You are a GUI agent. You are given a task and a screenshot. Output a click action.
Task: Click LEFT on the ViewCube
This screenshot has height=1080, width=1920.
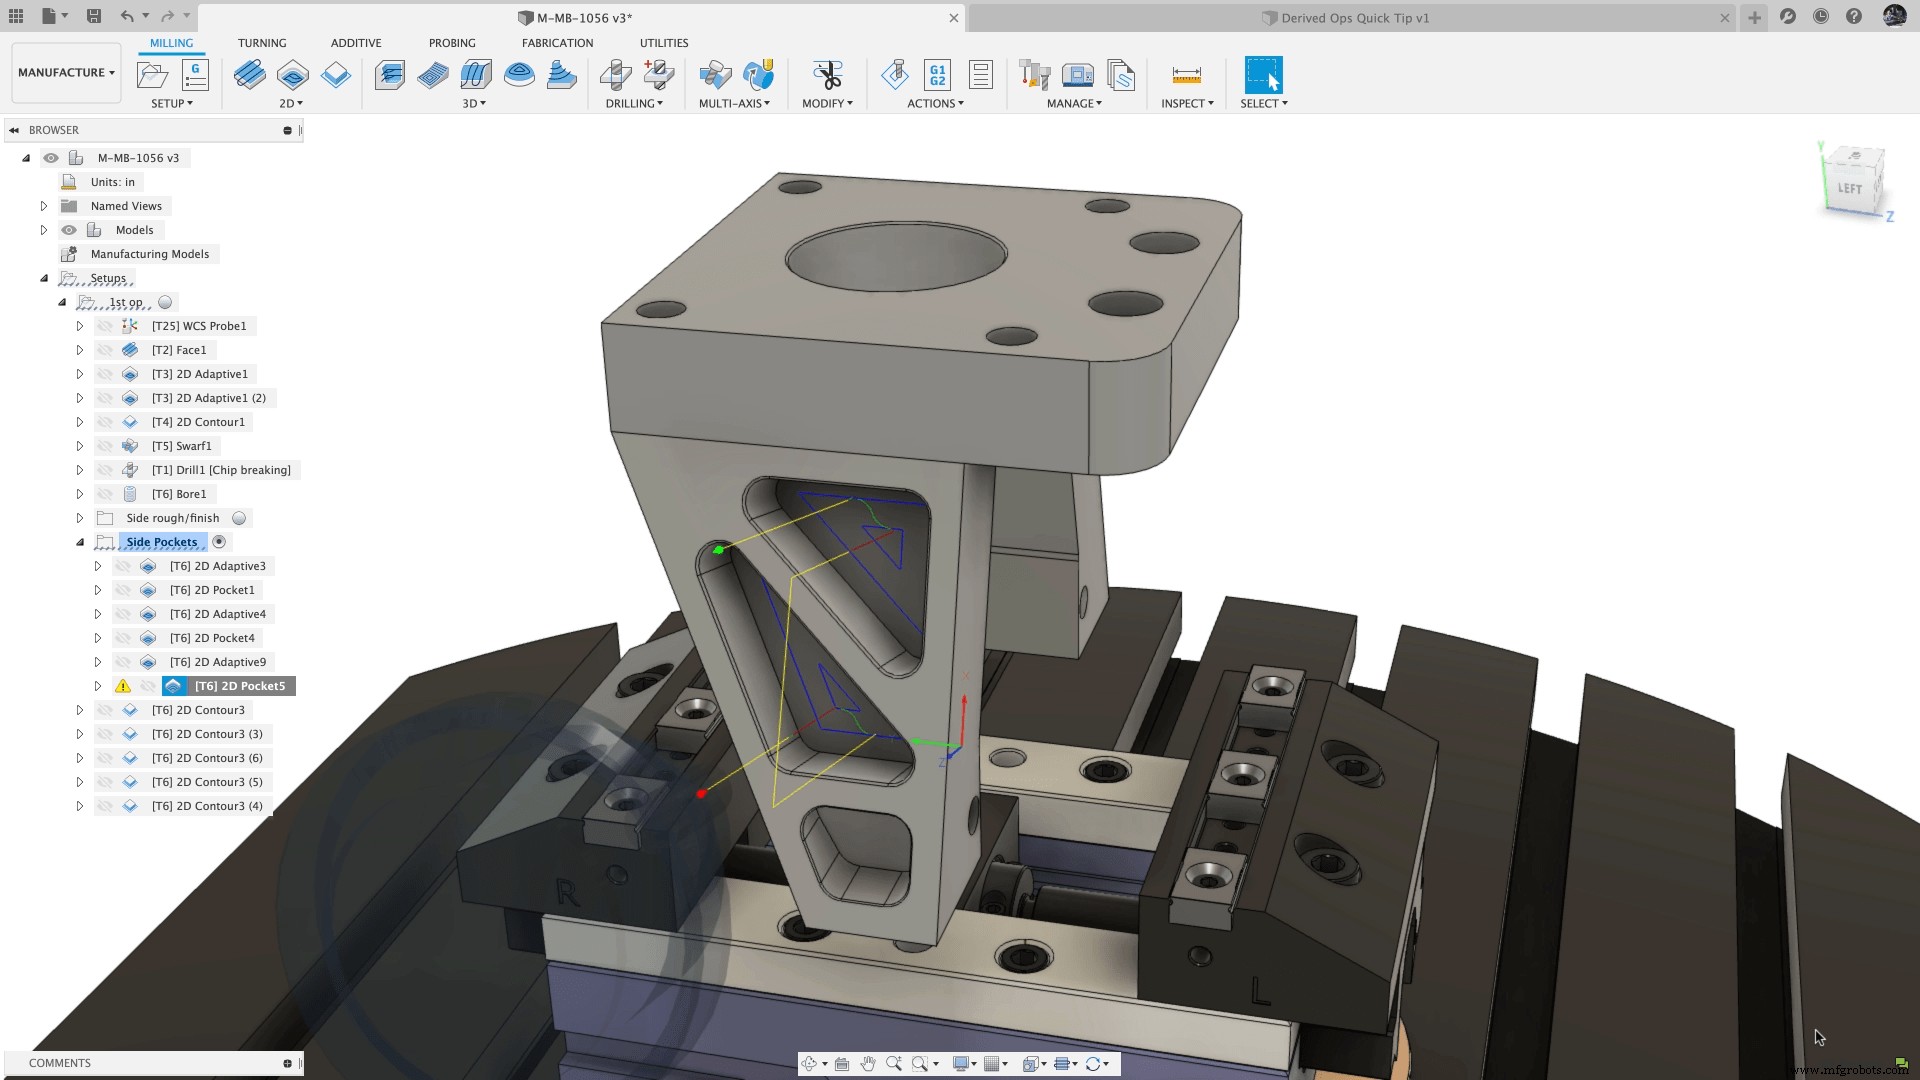tap(1852, 186)
